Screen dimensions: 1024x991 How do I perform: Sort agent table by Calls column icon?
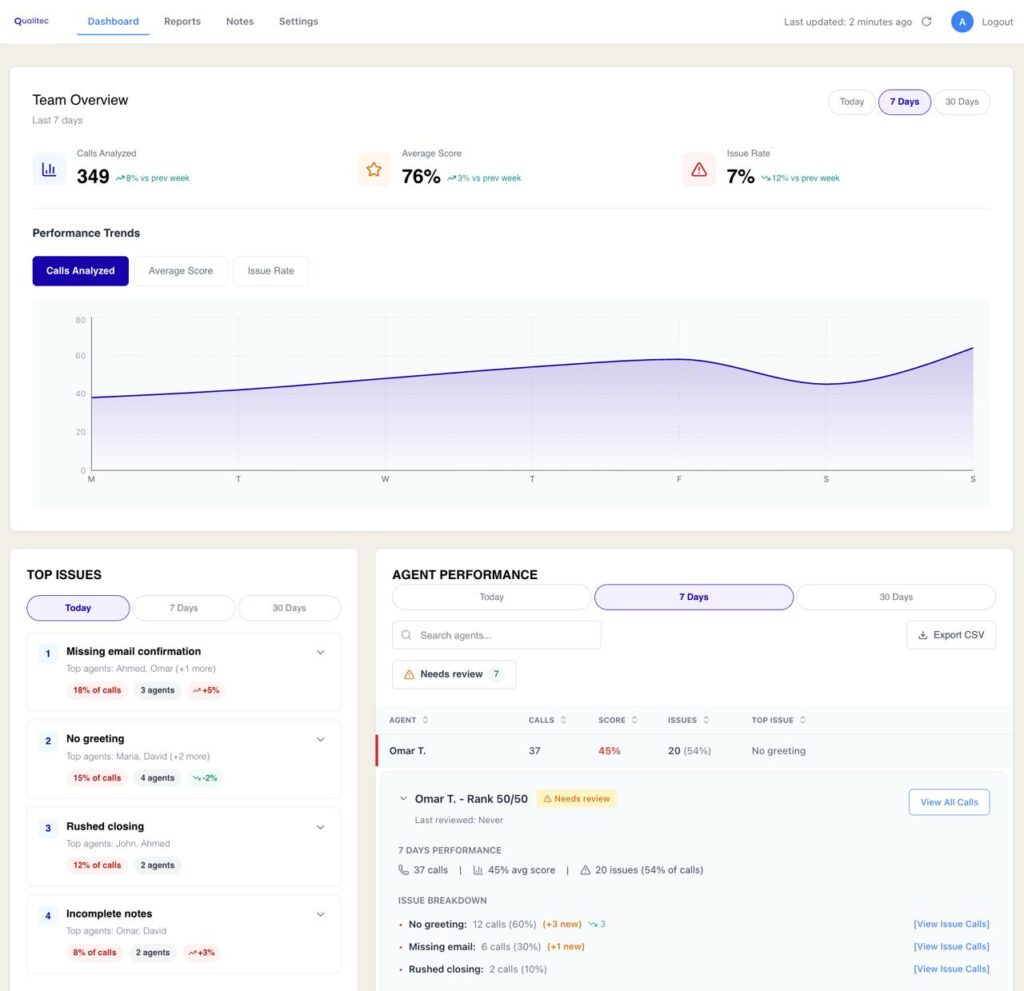(x=563, y=720)
